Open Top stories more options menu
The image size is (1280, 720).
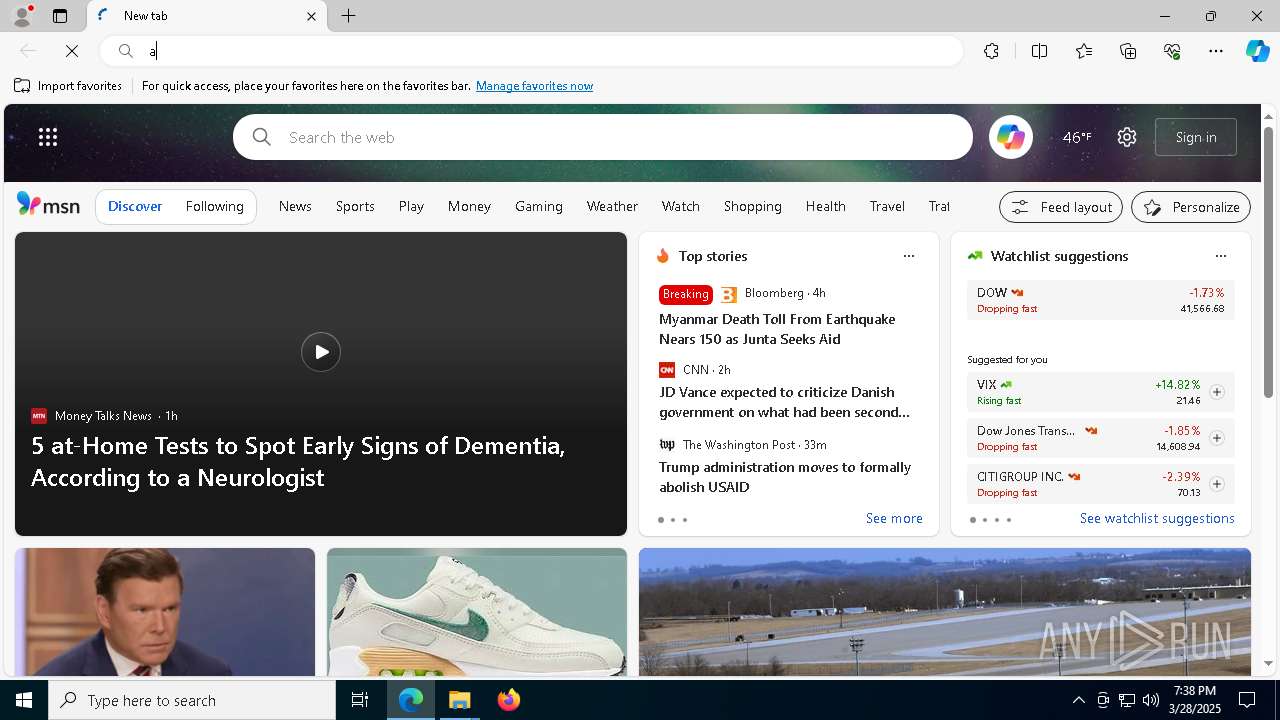(909, 256)
